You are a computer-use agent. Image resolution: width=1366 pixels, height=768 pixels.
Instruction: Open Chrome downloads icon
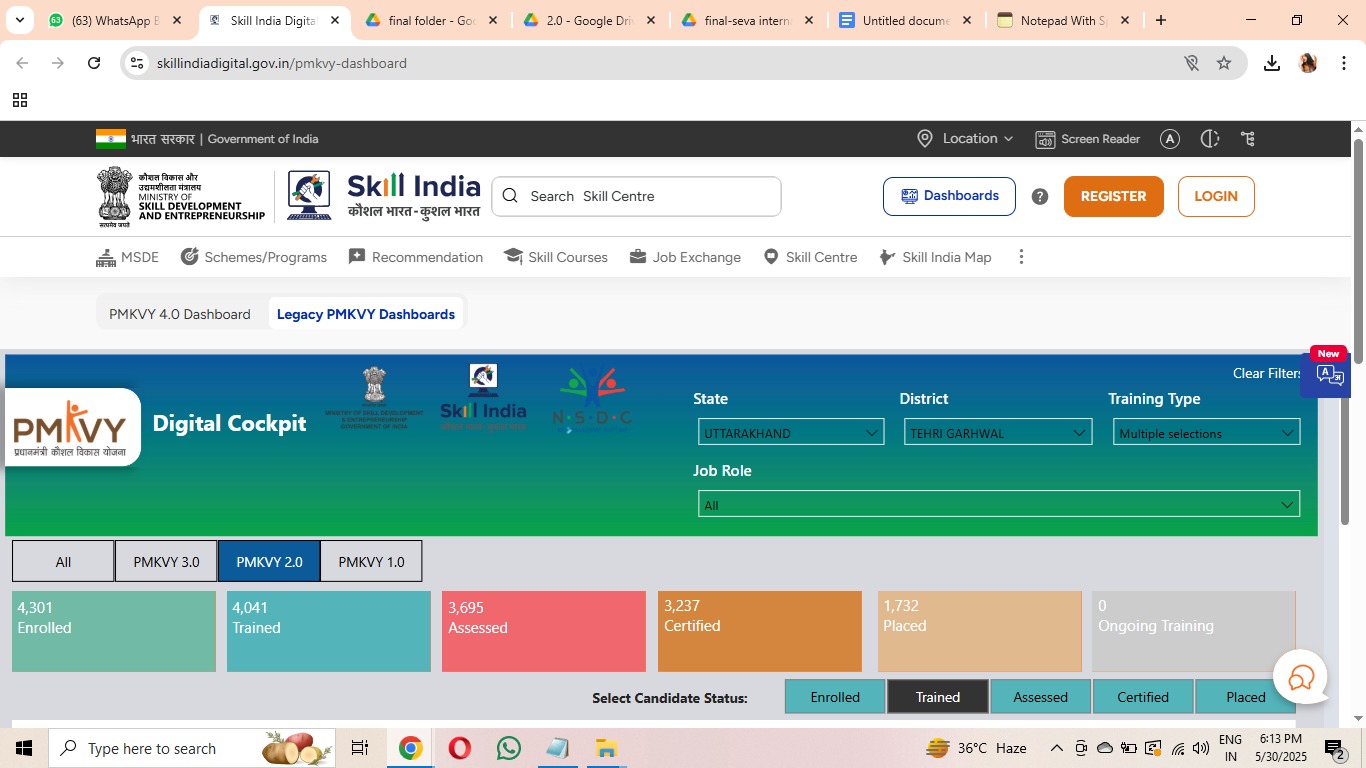(1272, 63)
